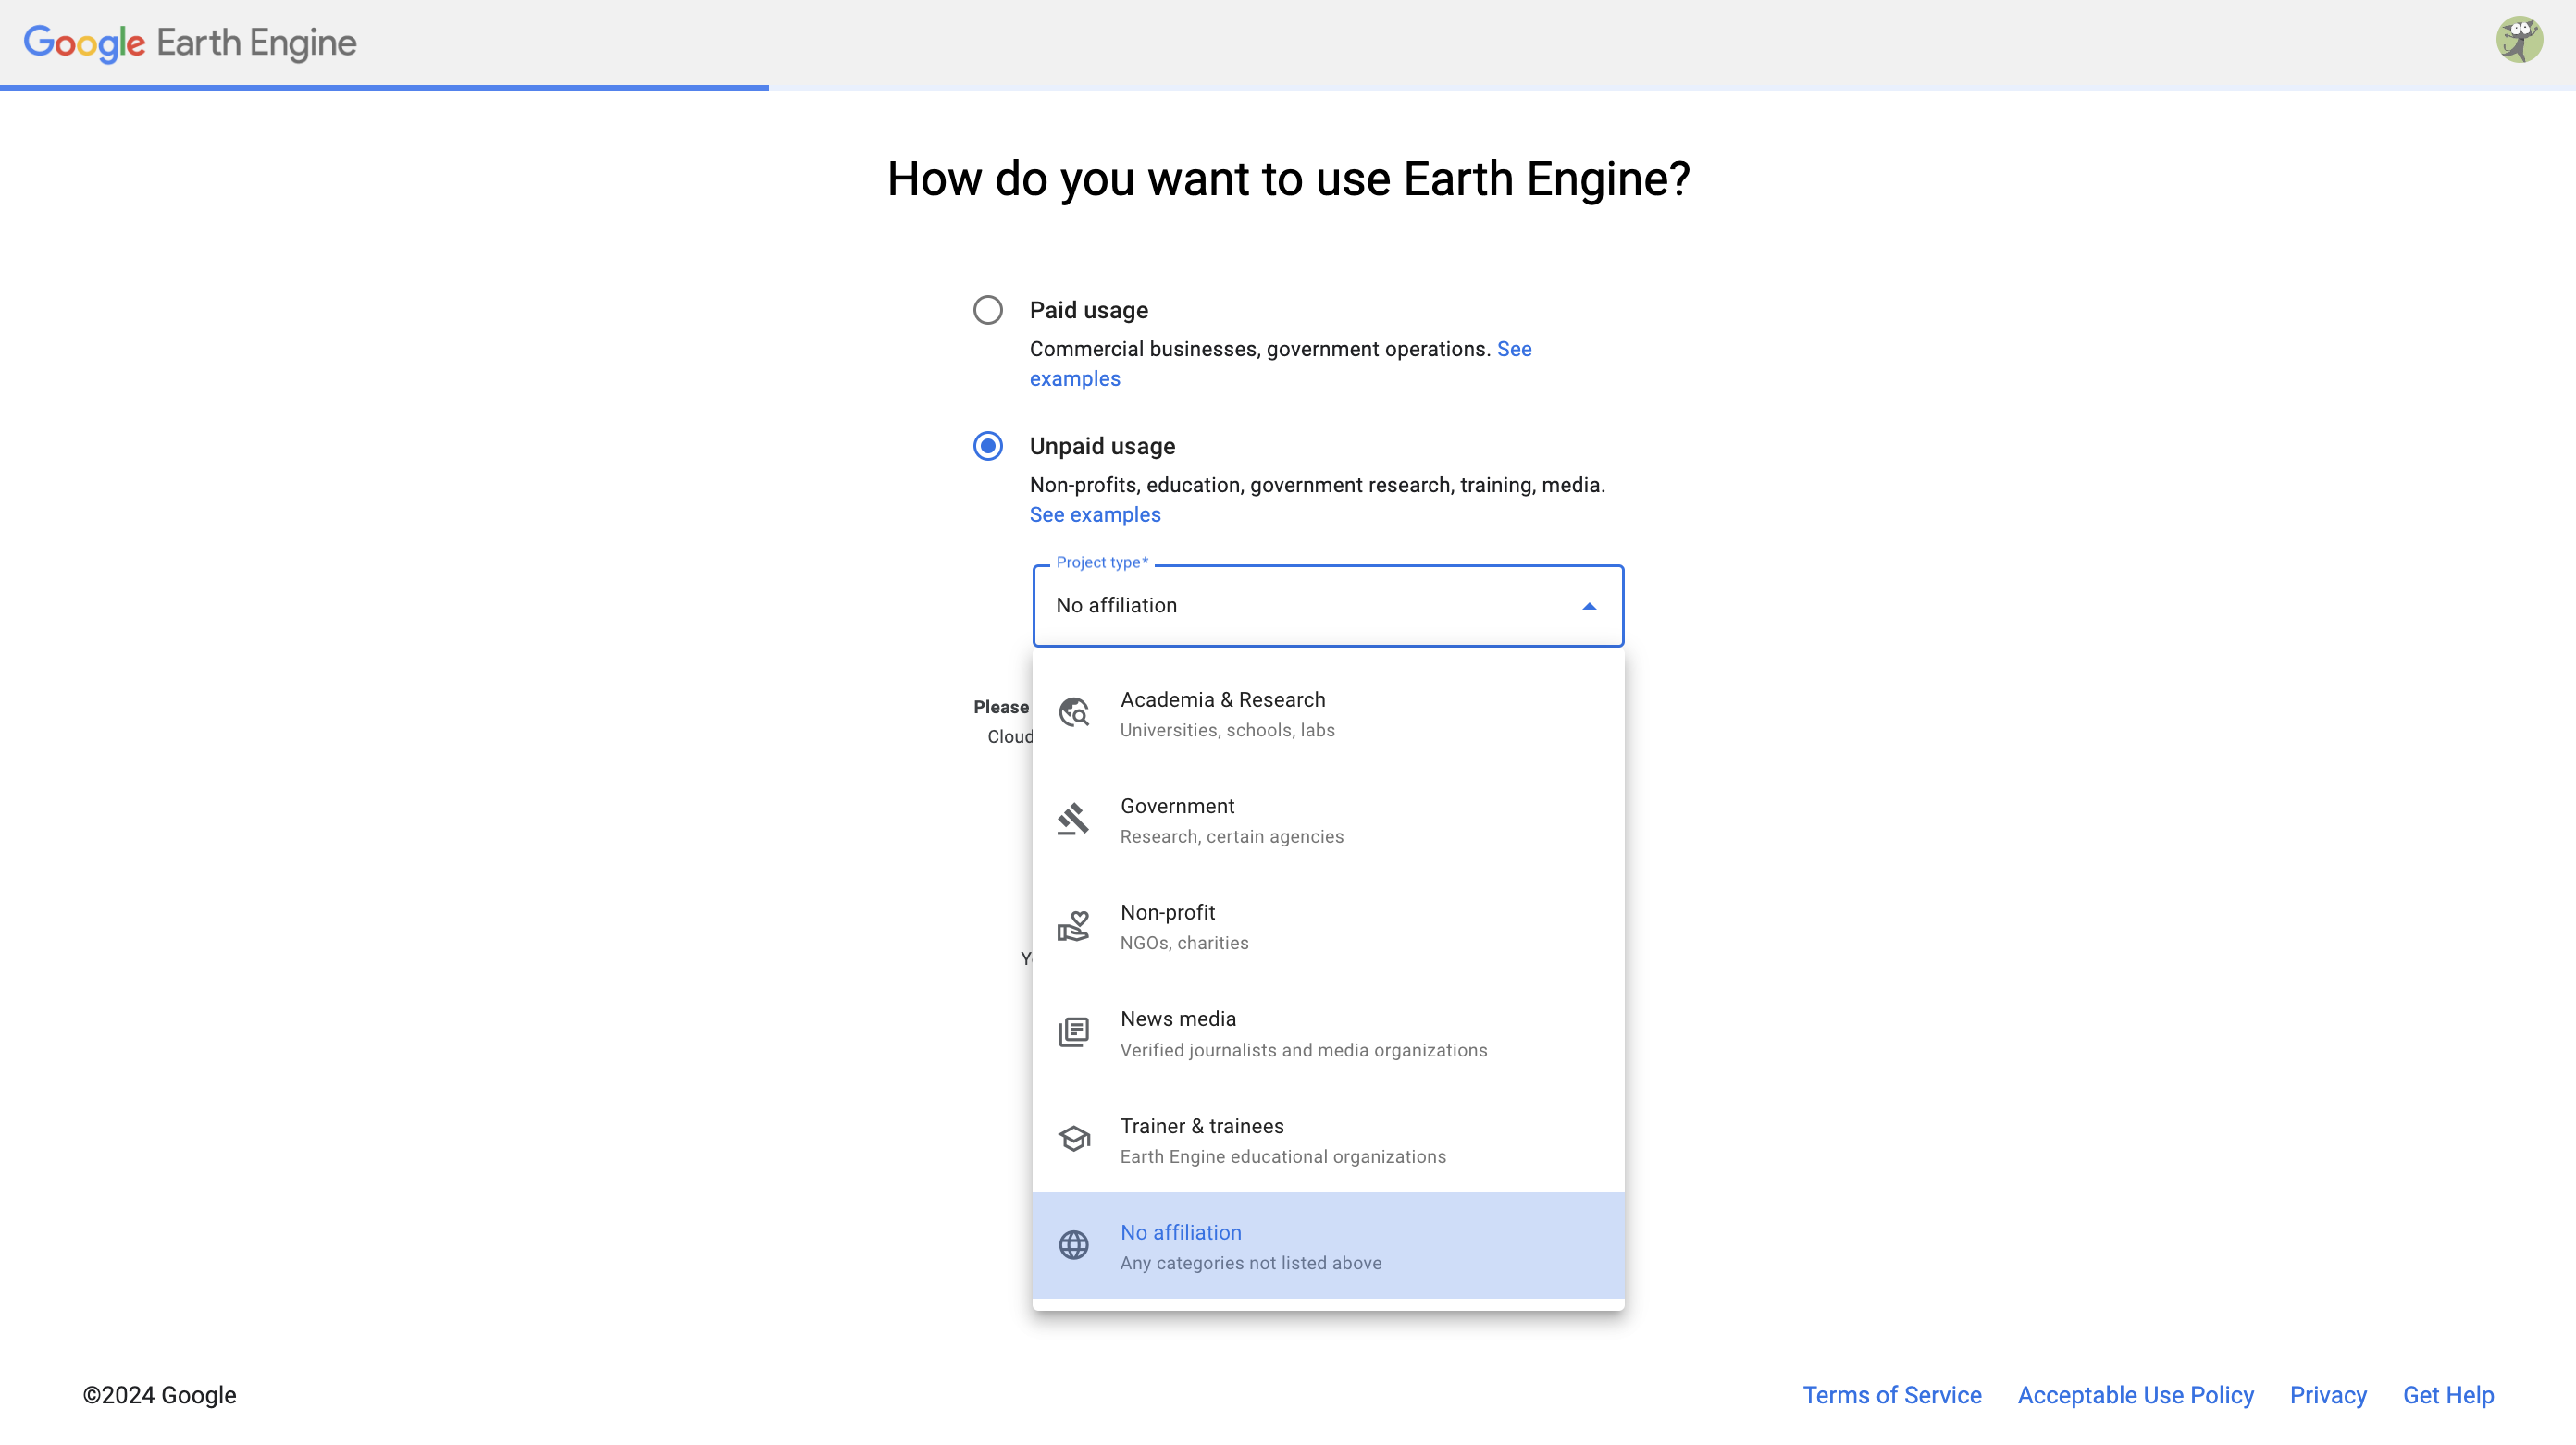
Task: Choose News media from the list
Action: tap(1328, 1033)
